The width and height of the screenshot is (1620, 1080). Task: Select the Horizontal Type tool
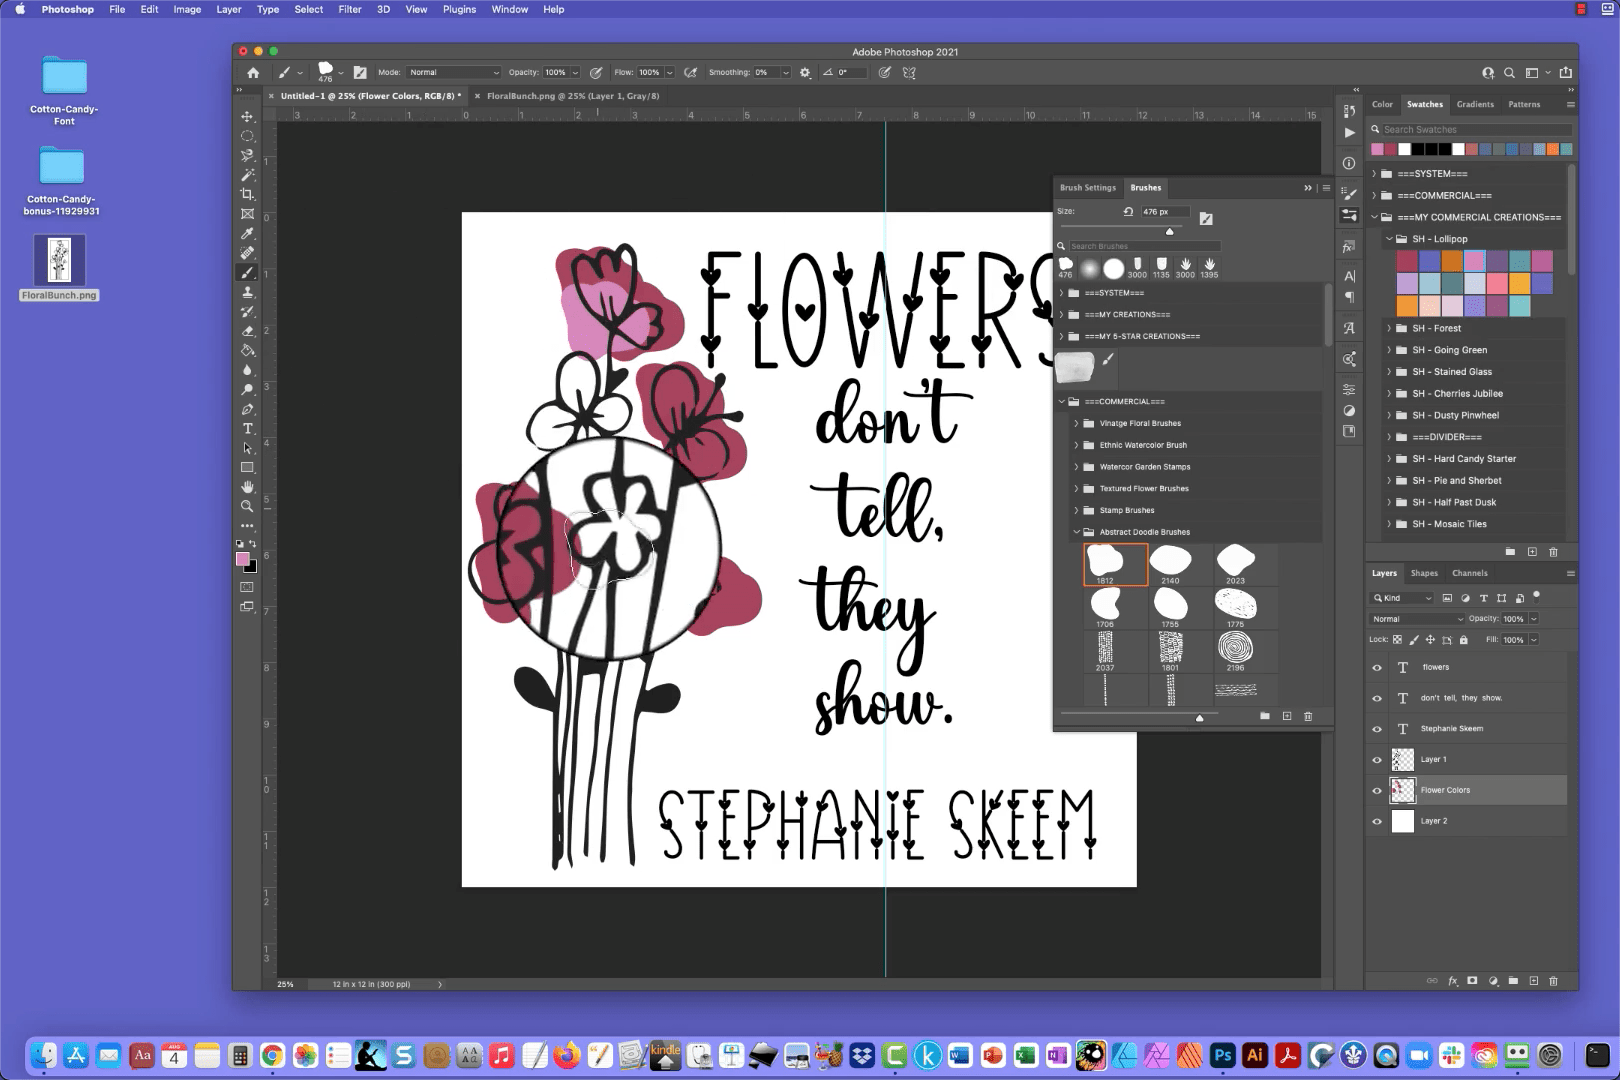point(247,429)
